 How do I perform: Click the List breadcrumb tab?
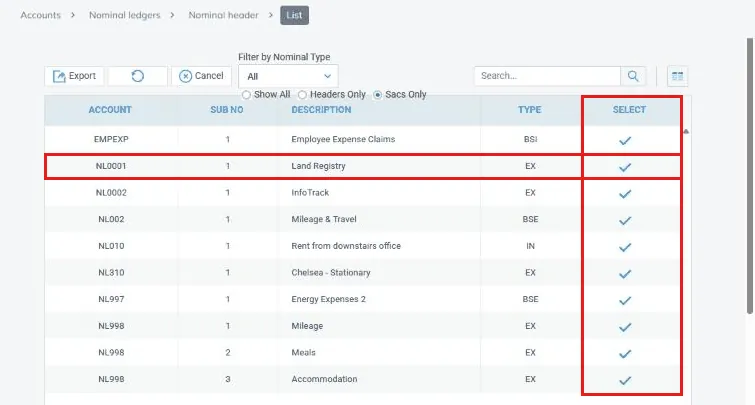(294, 15)
